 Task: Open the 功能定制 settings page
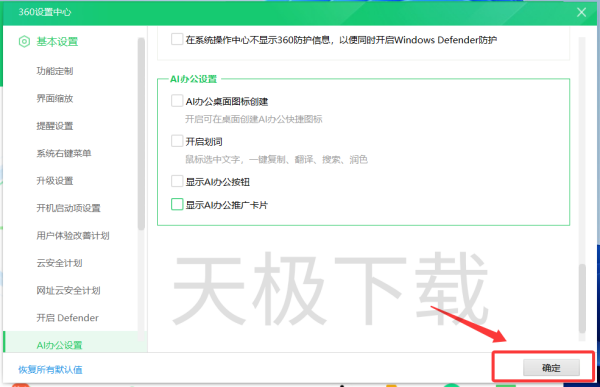[x=55, y=71]
